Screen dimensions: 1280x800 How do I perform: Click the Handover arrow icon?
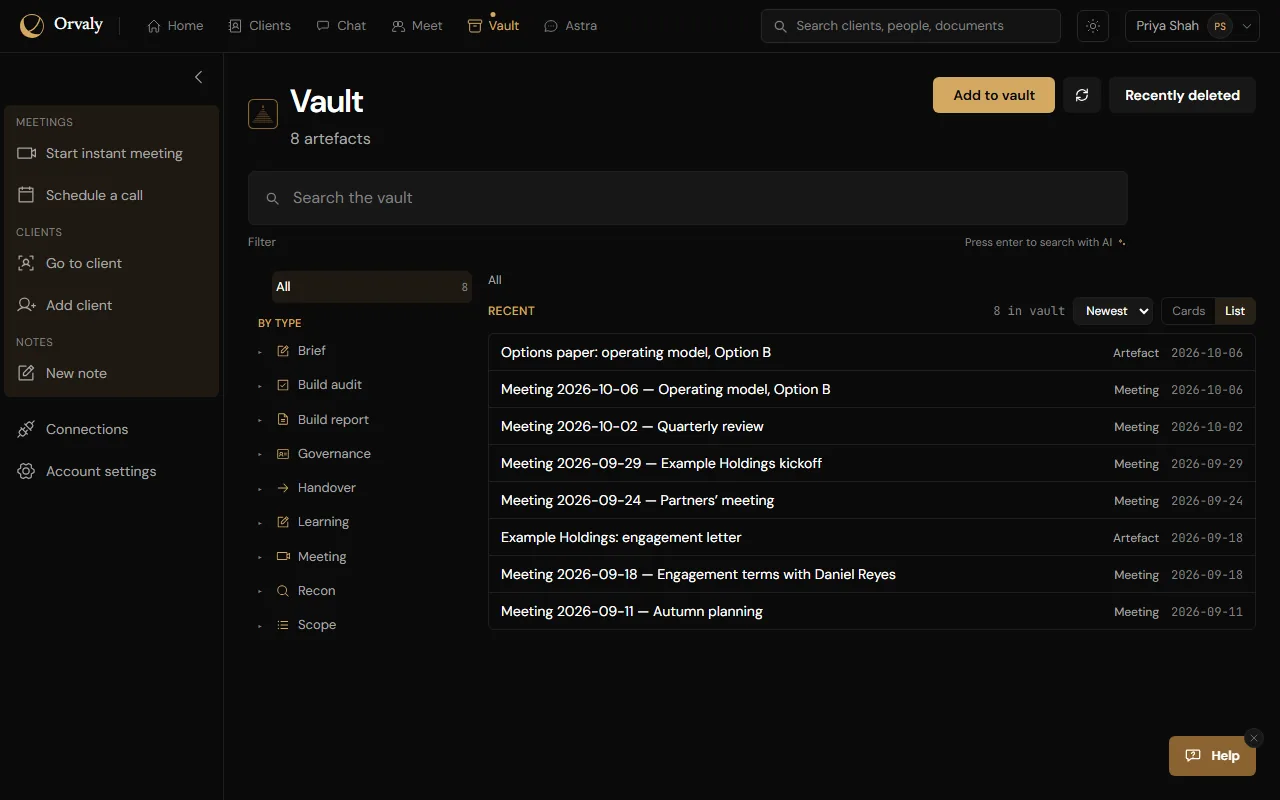click(283, 488)
